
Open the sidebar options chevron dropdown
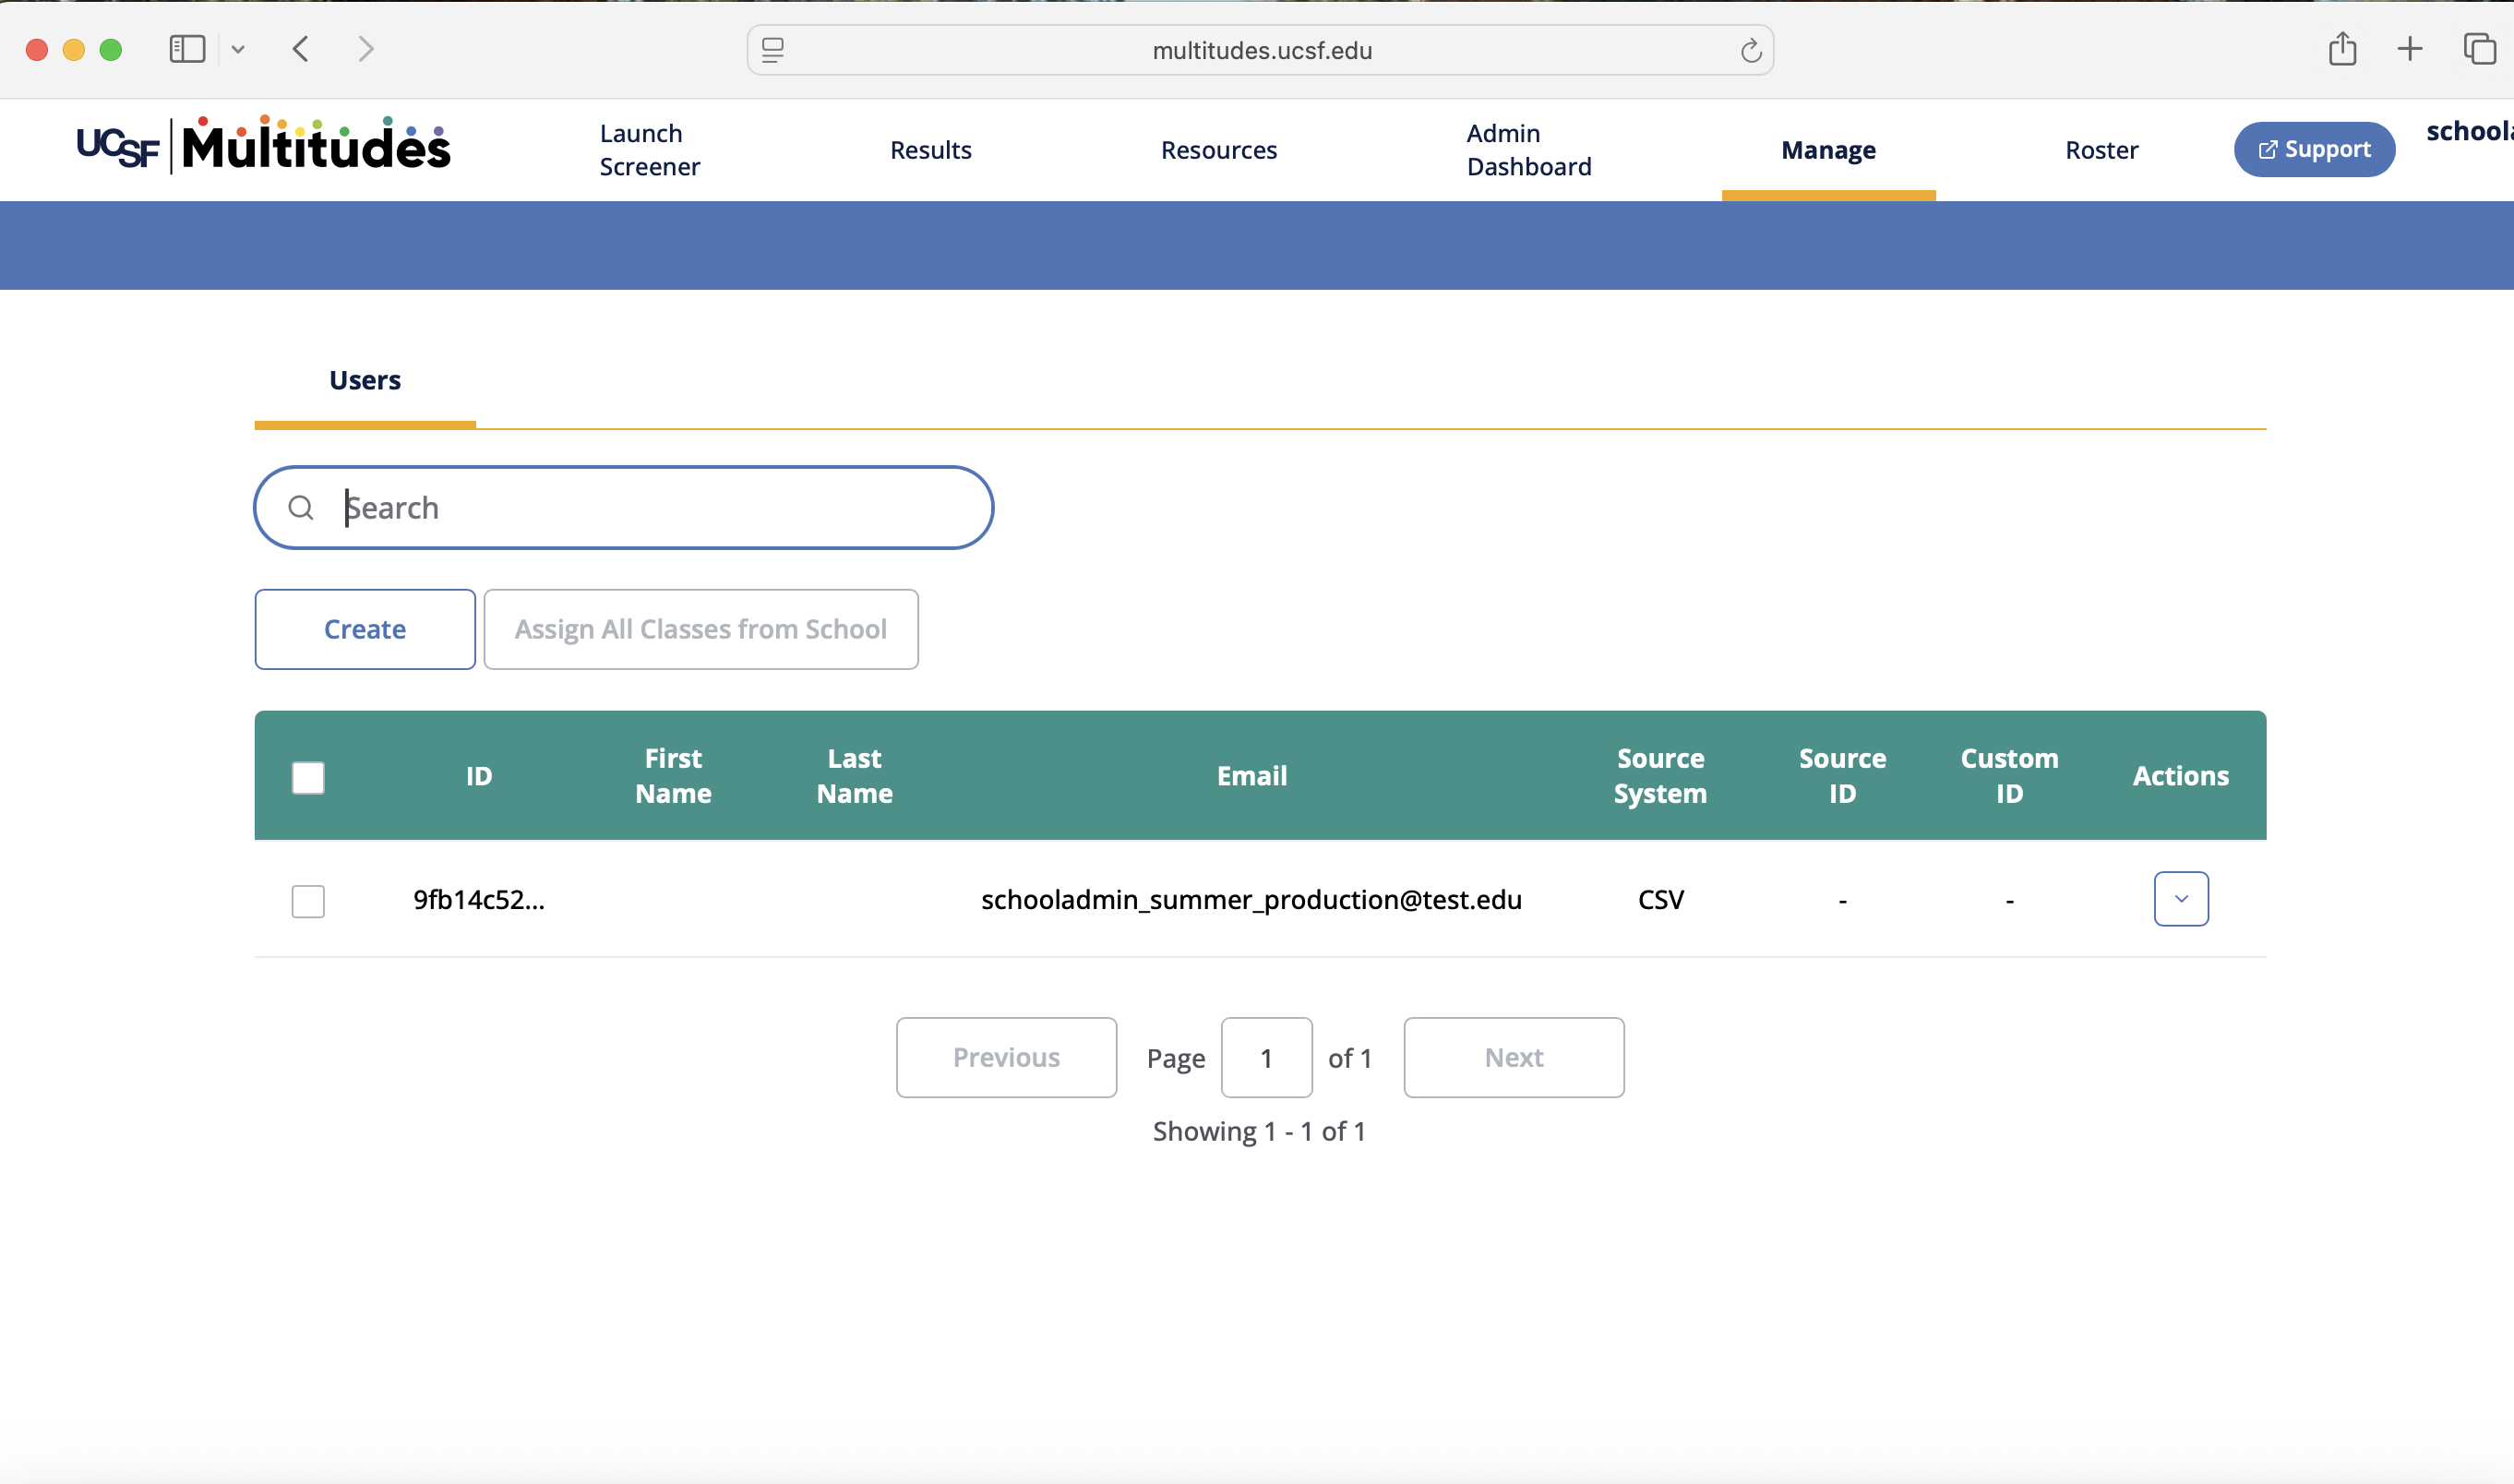(238, 48)
